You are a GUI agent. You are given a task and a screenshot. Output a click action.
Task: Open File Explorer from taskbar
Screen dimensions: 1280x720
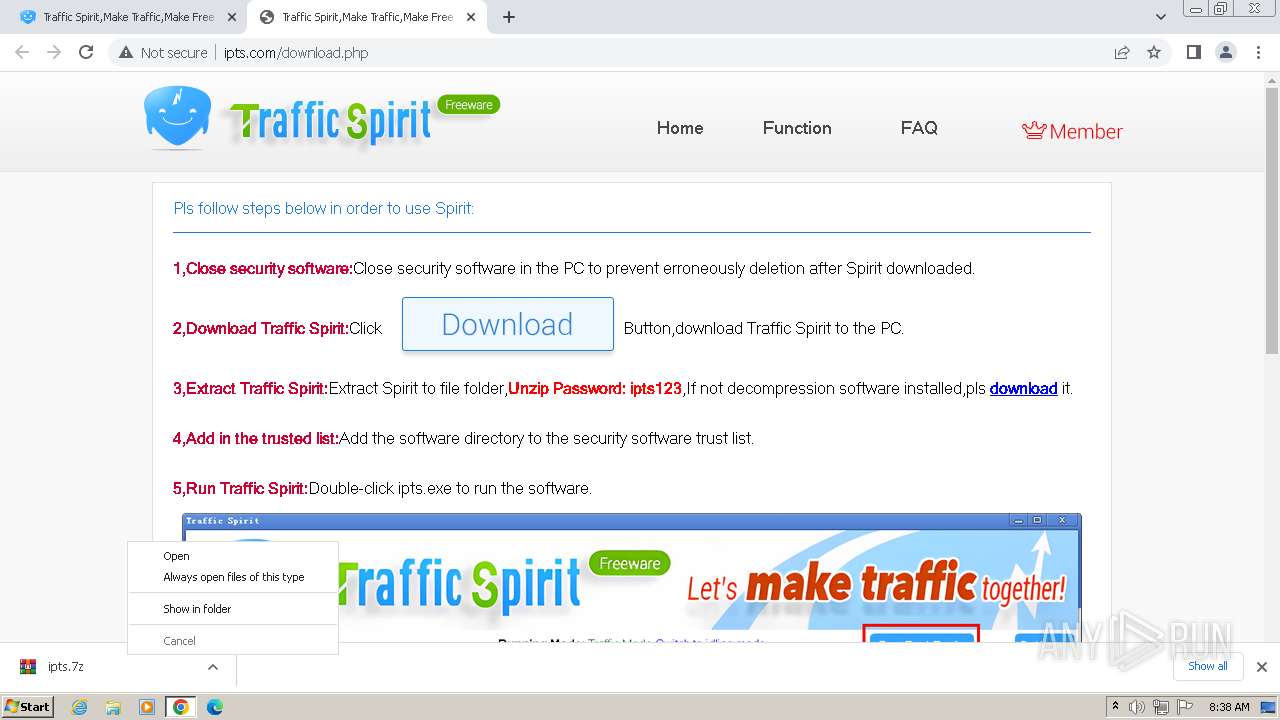[x=113, y=707]
